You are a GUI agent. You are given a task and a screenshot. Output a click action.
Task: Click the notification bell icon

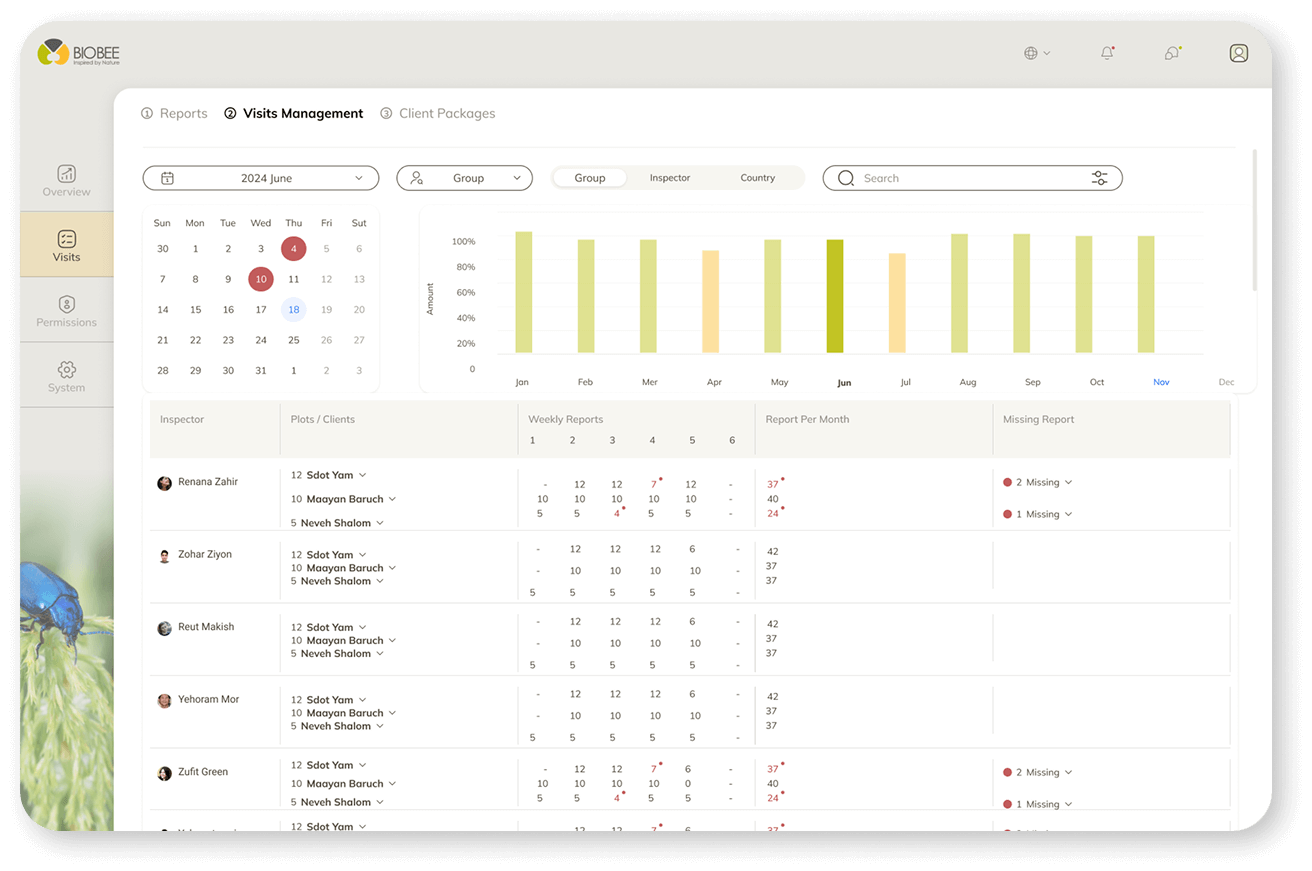tap(1107, 53)
